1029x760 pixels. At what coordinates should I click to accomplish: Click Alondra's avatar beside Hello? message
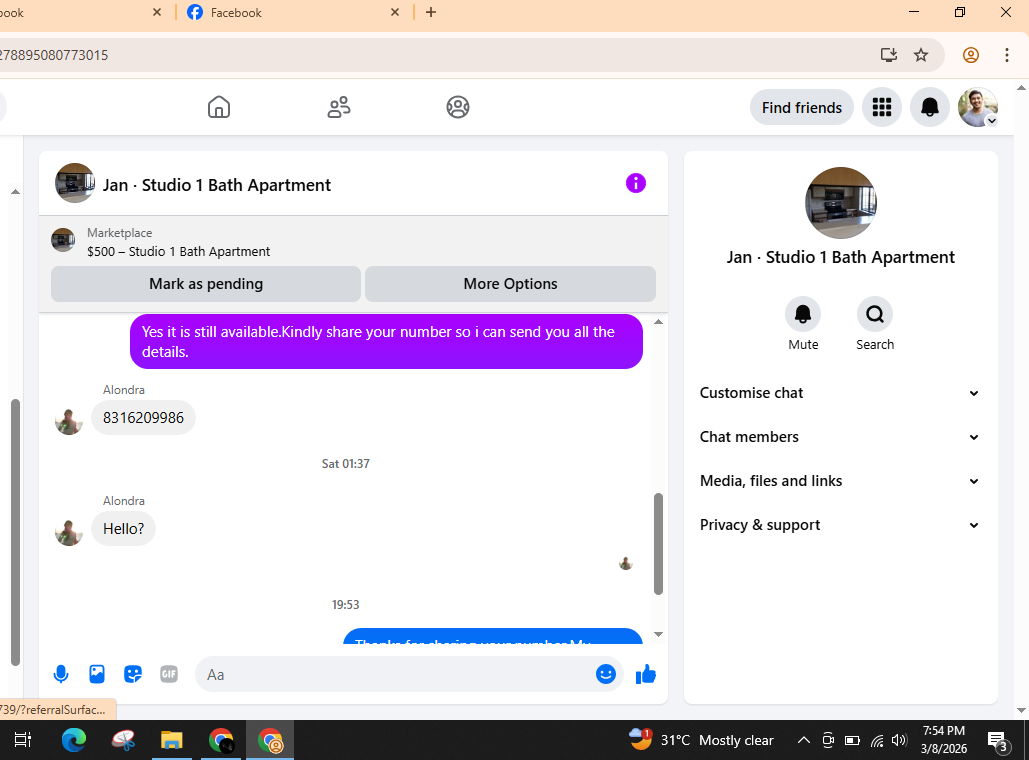[x=69, y=532]
